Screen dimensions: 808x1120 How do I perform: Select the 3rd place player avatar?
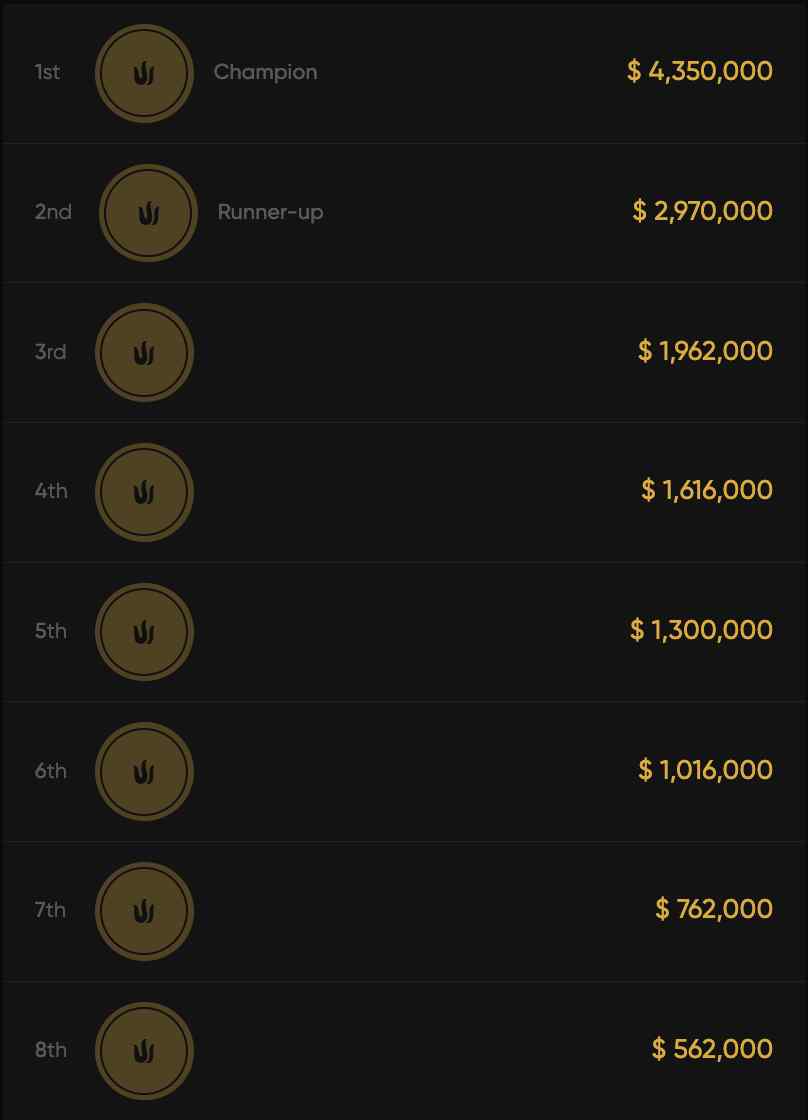(x=144, y=352)
